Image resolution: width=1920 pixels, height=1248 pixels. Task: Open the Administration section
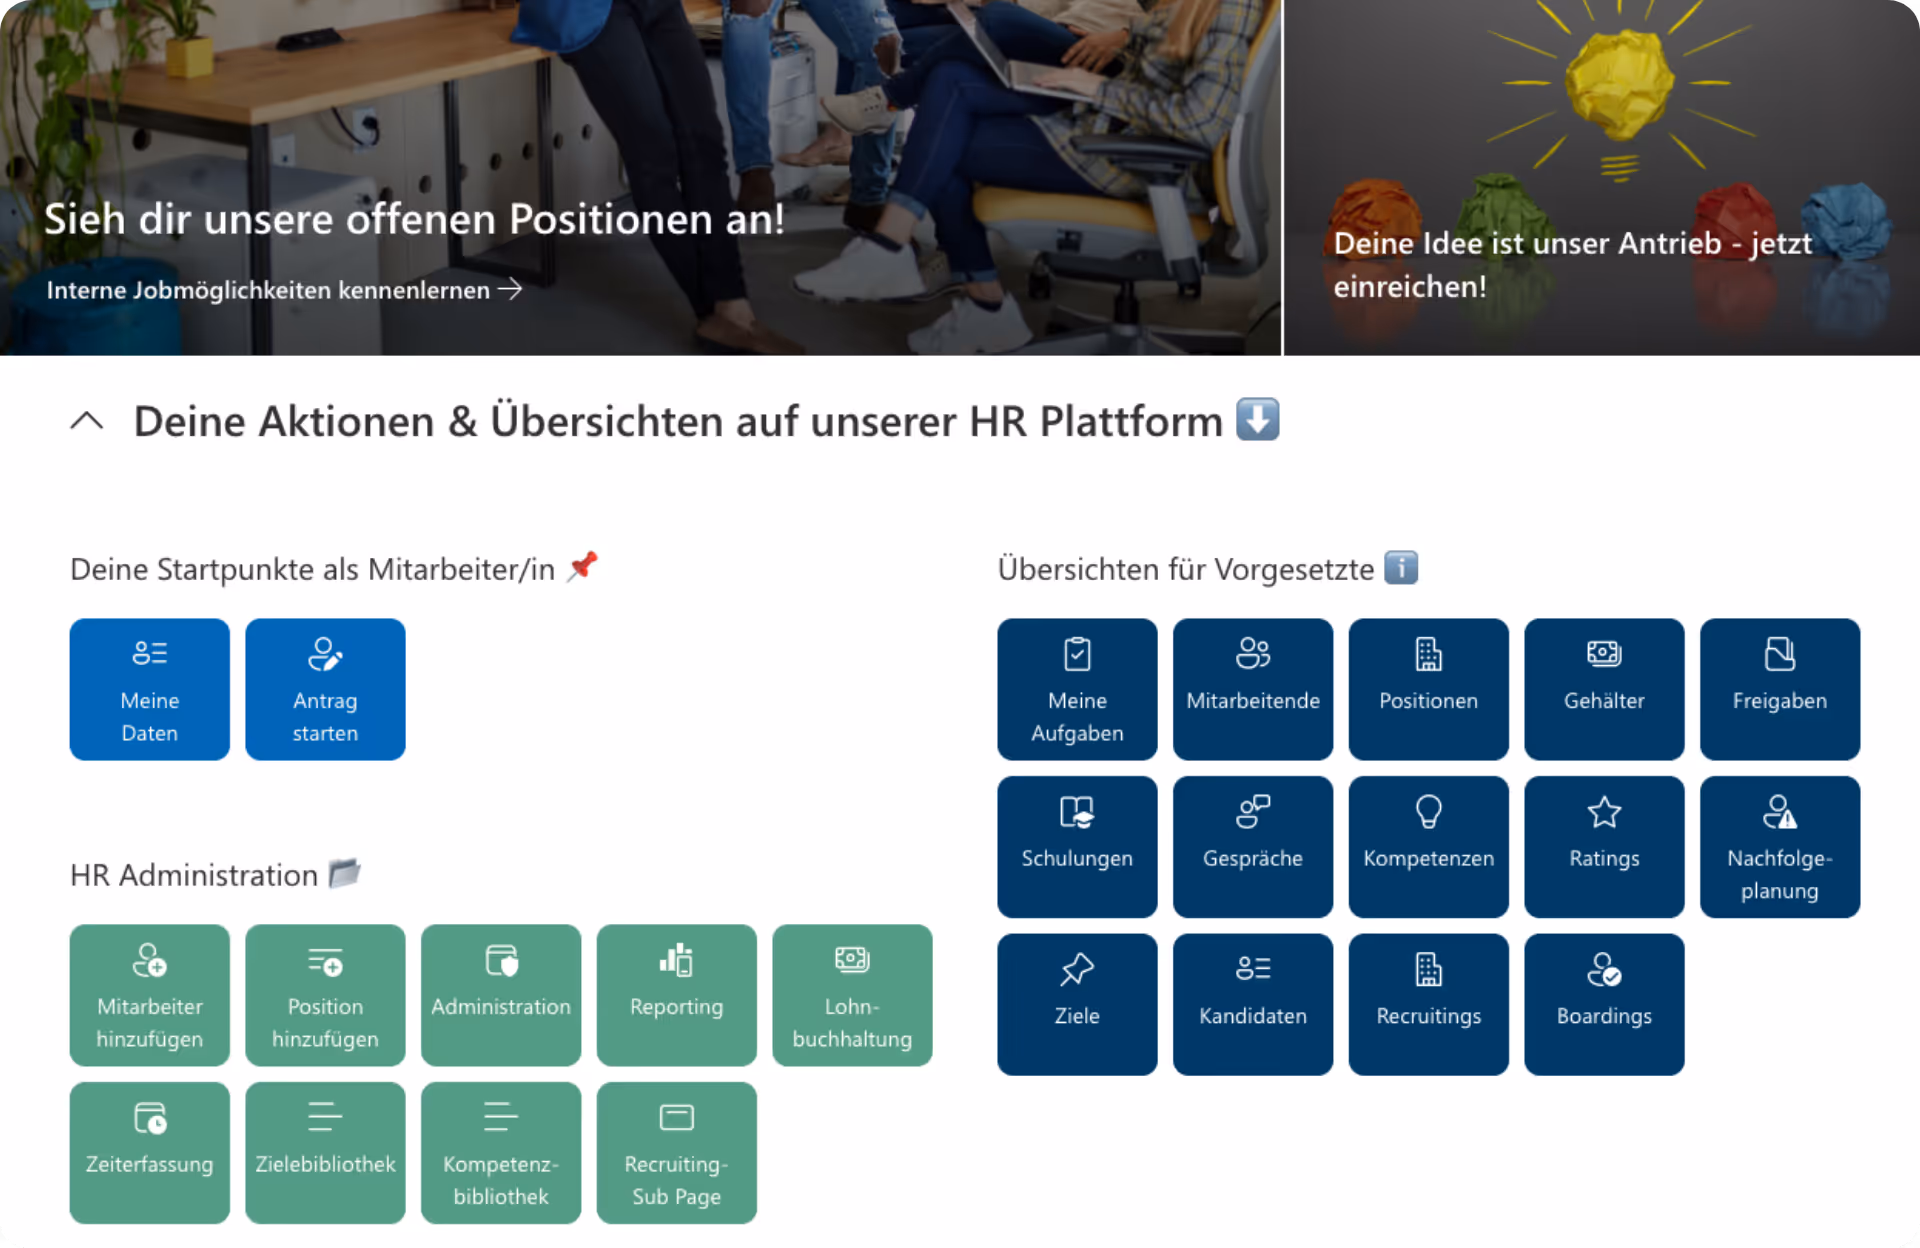coord(500,995)
